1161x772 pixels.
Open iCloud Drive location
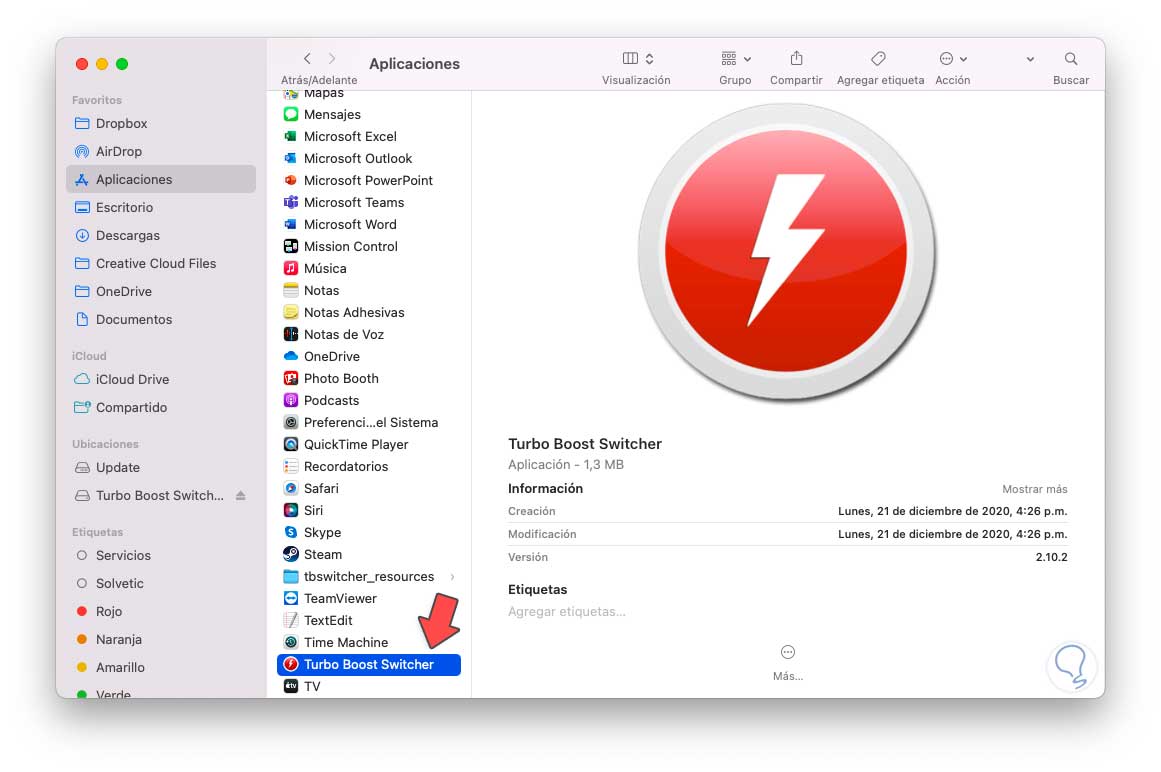coord(161,380)
